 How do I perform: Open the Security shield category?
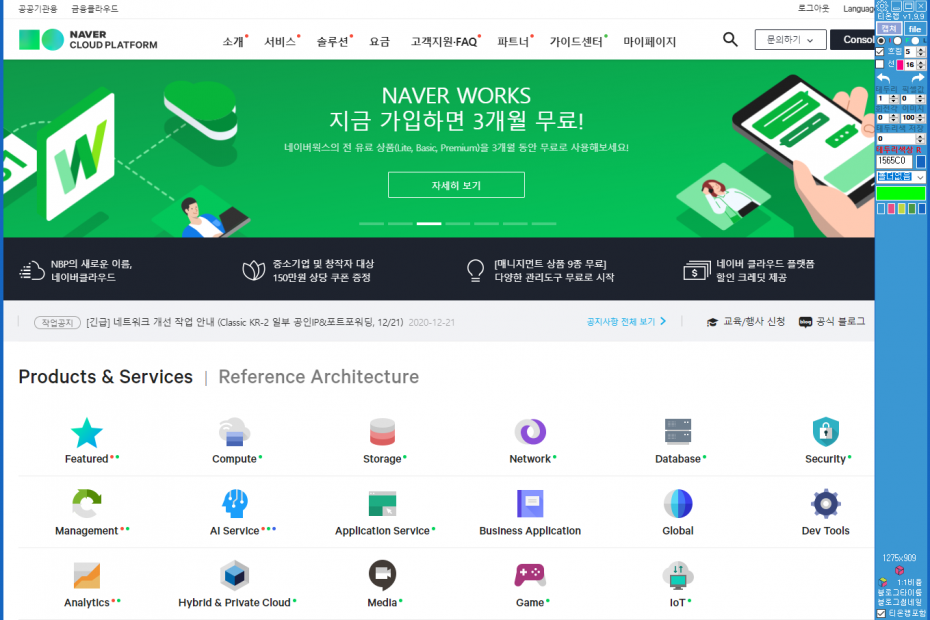point(826,433)
